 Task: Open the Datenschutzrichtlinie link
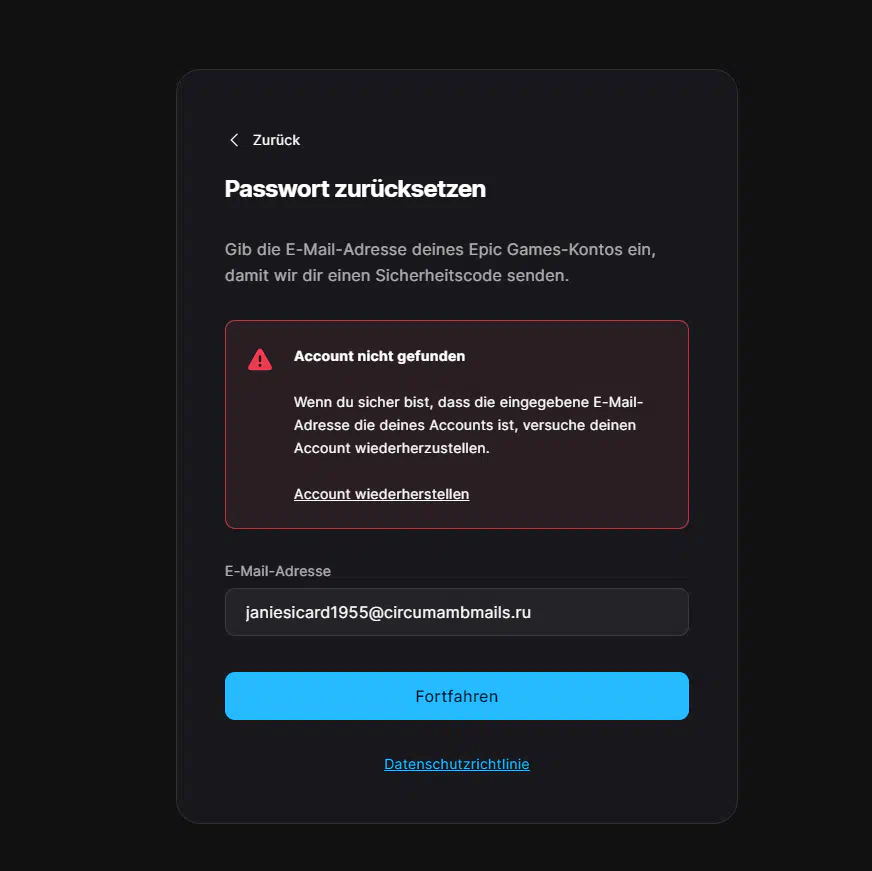click(x=457, y=764)
